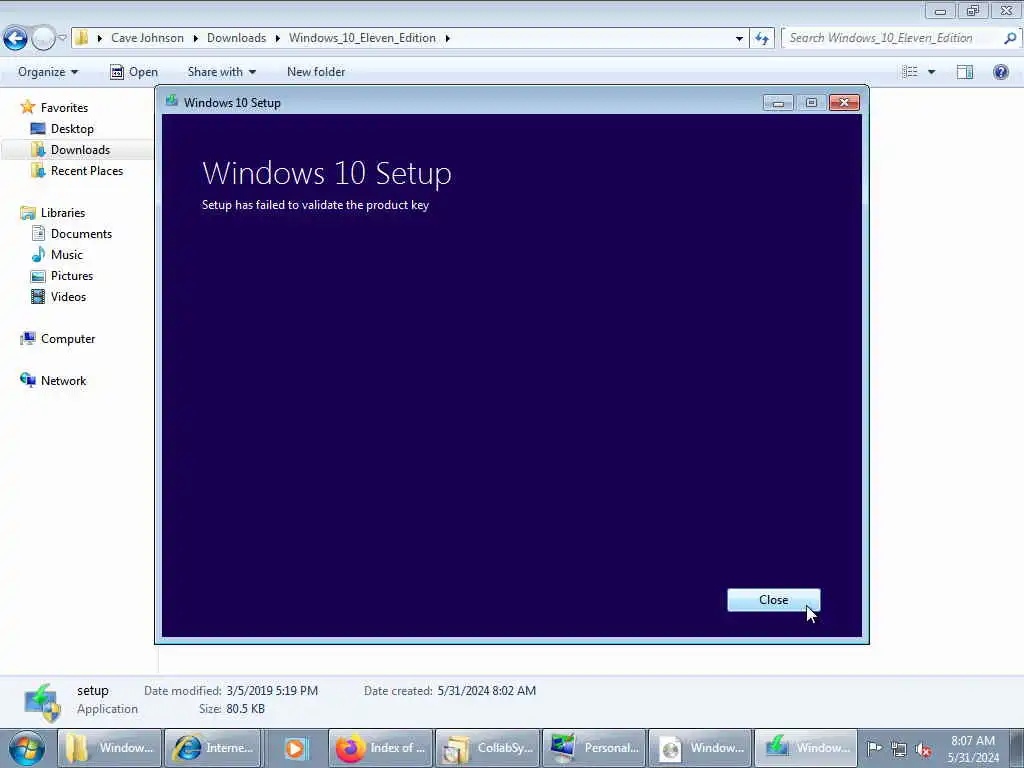This screenshot has height=768, width=1024.
Task: Click the Refresh button beside address bar
Action: point(761,38)
